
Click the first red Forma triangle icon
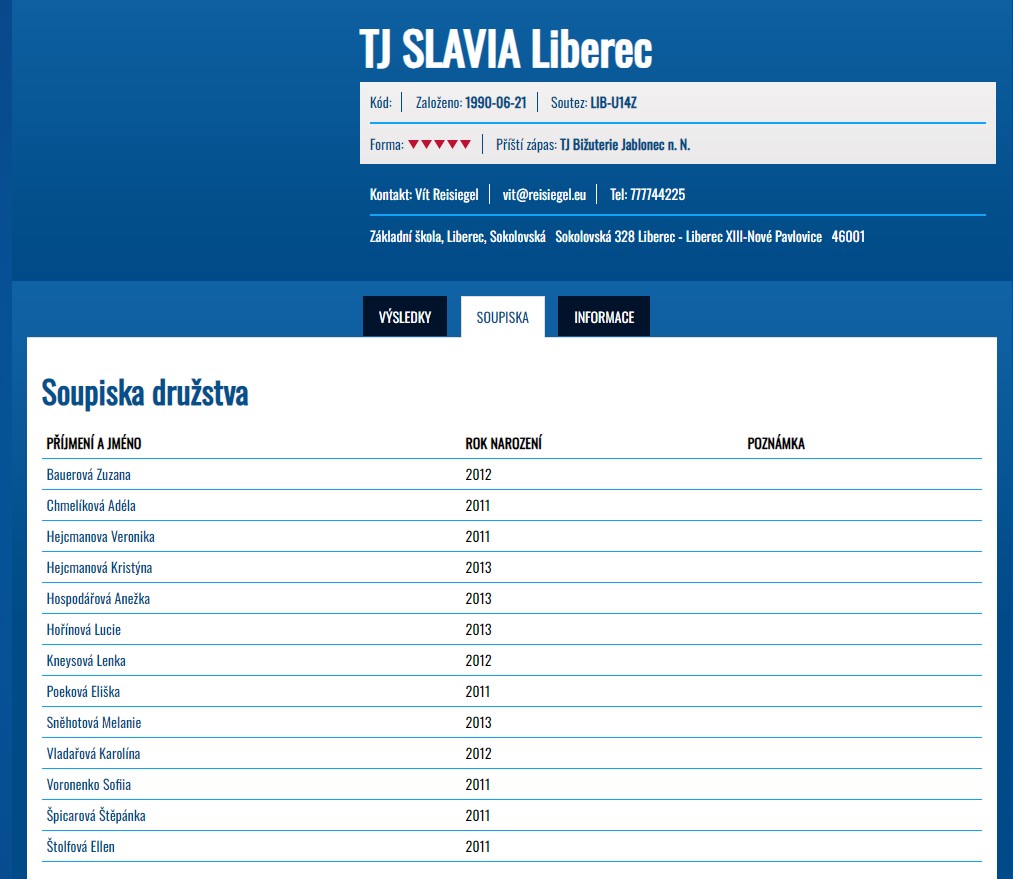pos(413,144)
